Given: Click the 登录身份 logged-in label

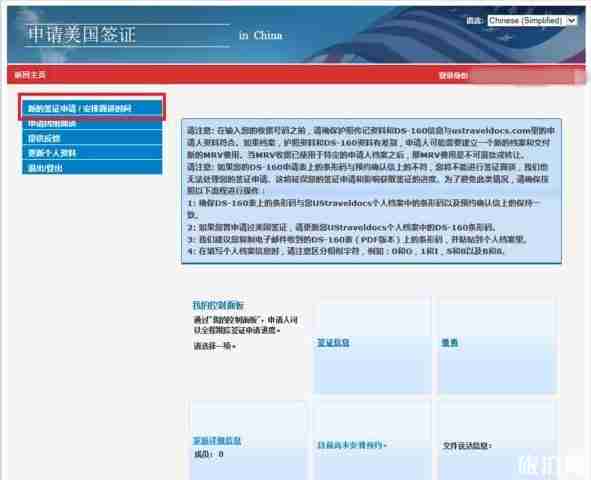Looking at the screenshot, I should [453, 76].
